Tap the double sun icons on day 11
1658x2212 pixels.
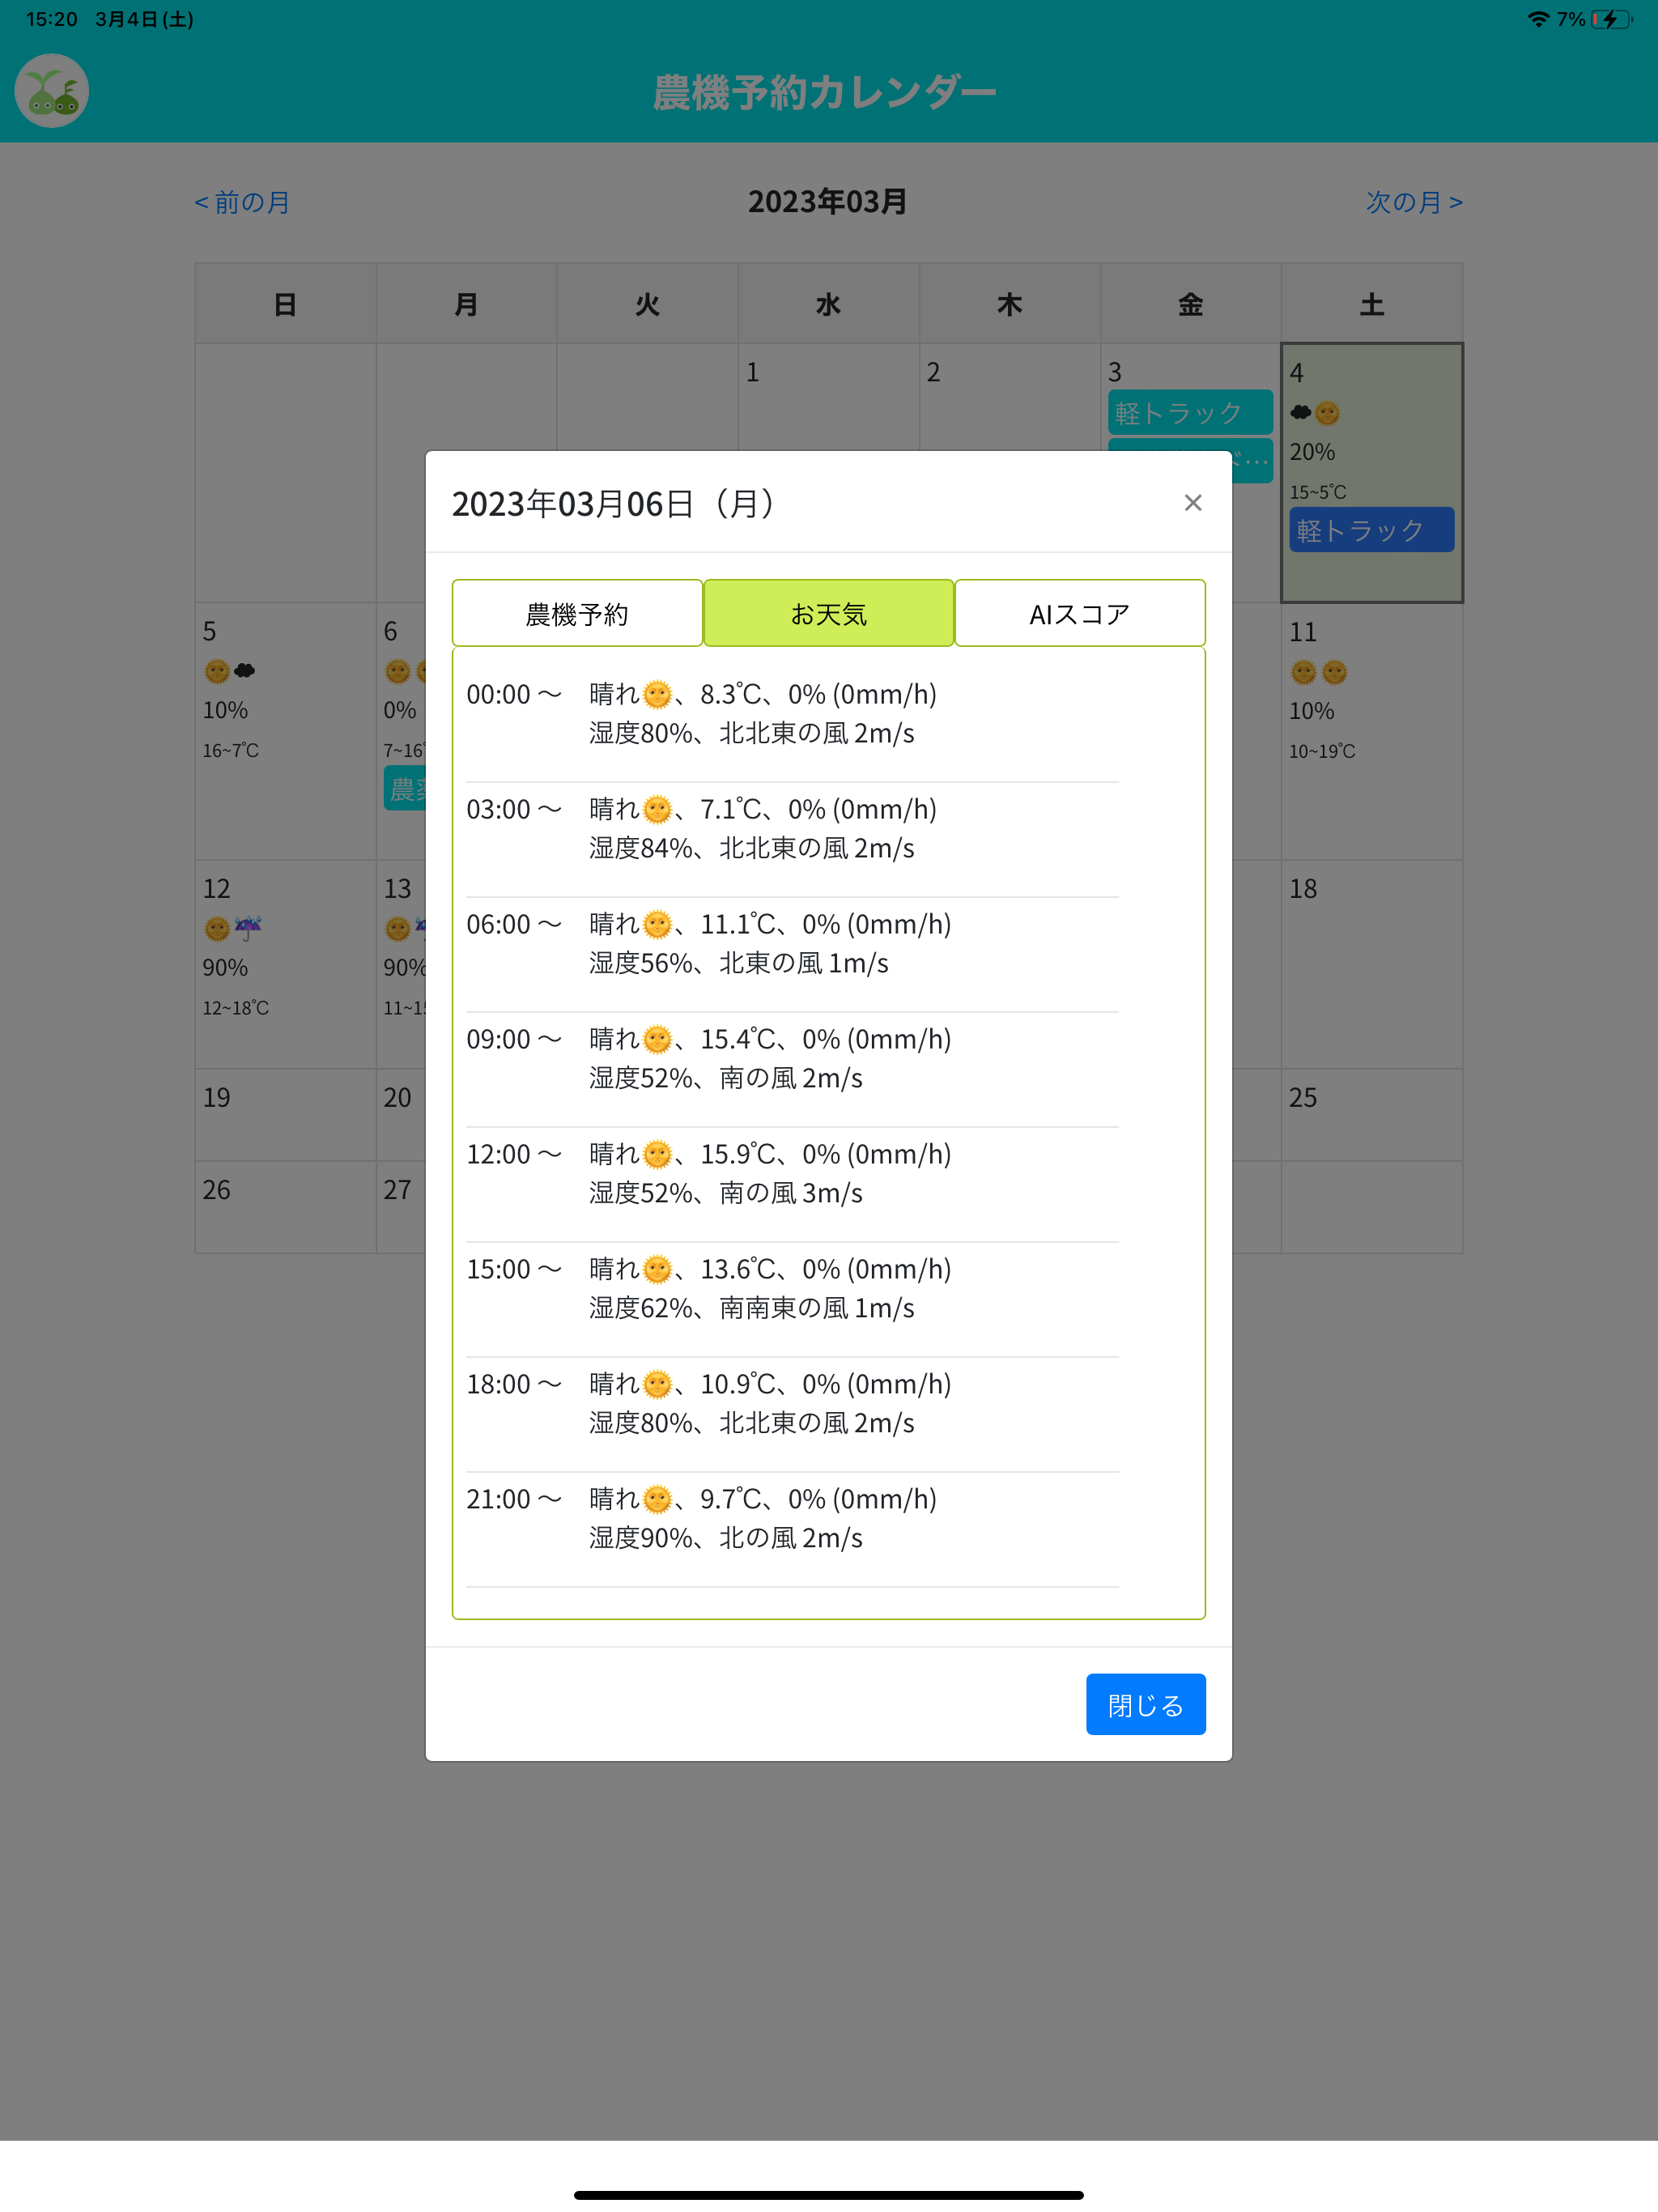pos(1319,672)
